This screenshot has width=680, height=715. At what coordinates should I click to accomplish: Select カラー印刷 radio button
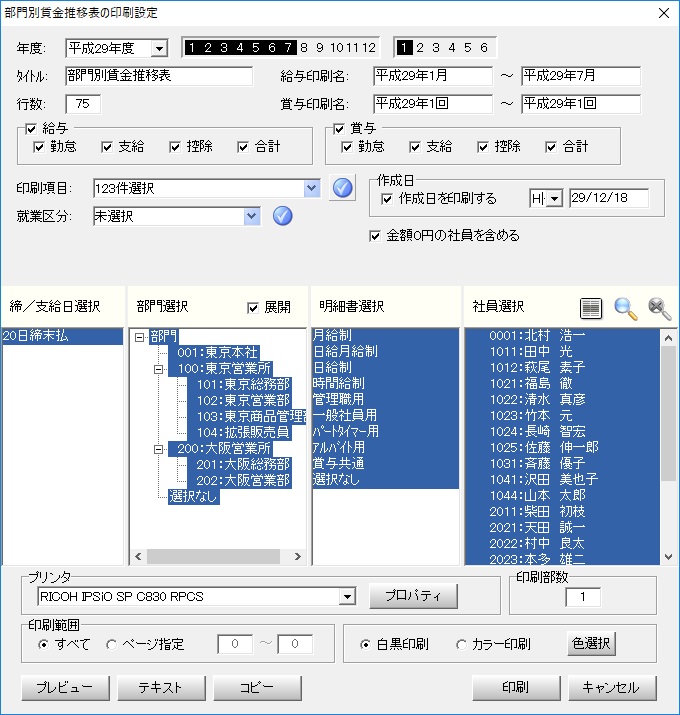click(462, 644)
